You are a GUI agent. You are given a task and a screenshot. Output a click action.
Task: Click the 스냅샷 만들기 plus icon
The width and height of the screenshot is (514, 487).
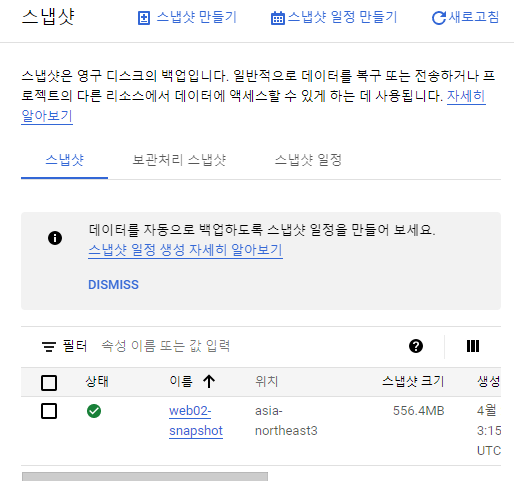pos(144,18)
